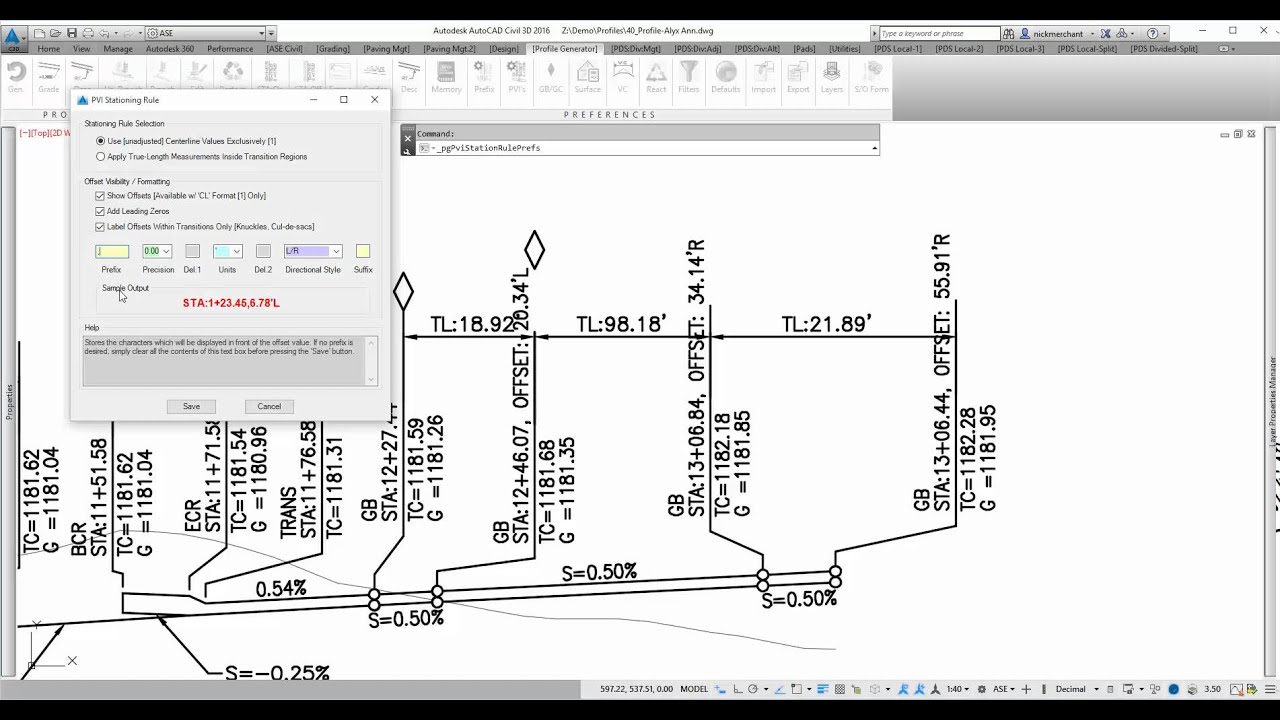Open the PVI's preferences tool

(517, 77)
